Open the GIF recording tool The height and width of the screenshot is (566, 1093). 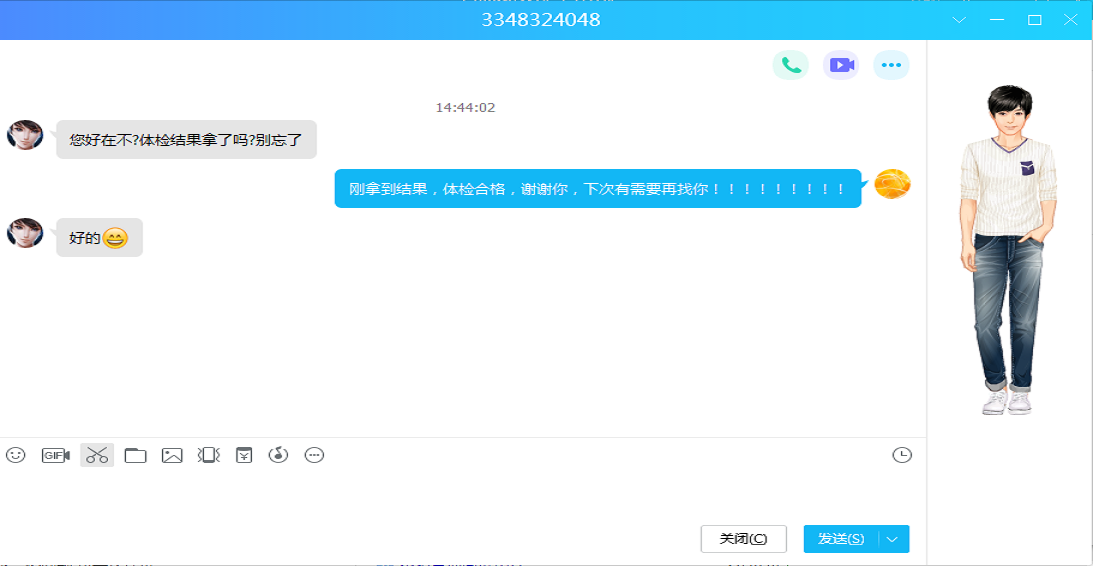(x=56, y=455)
